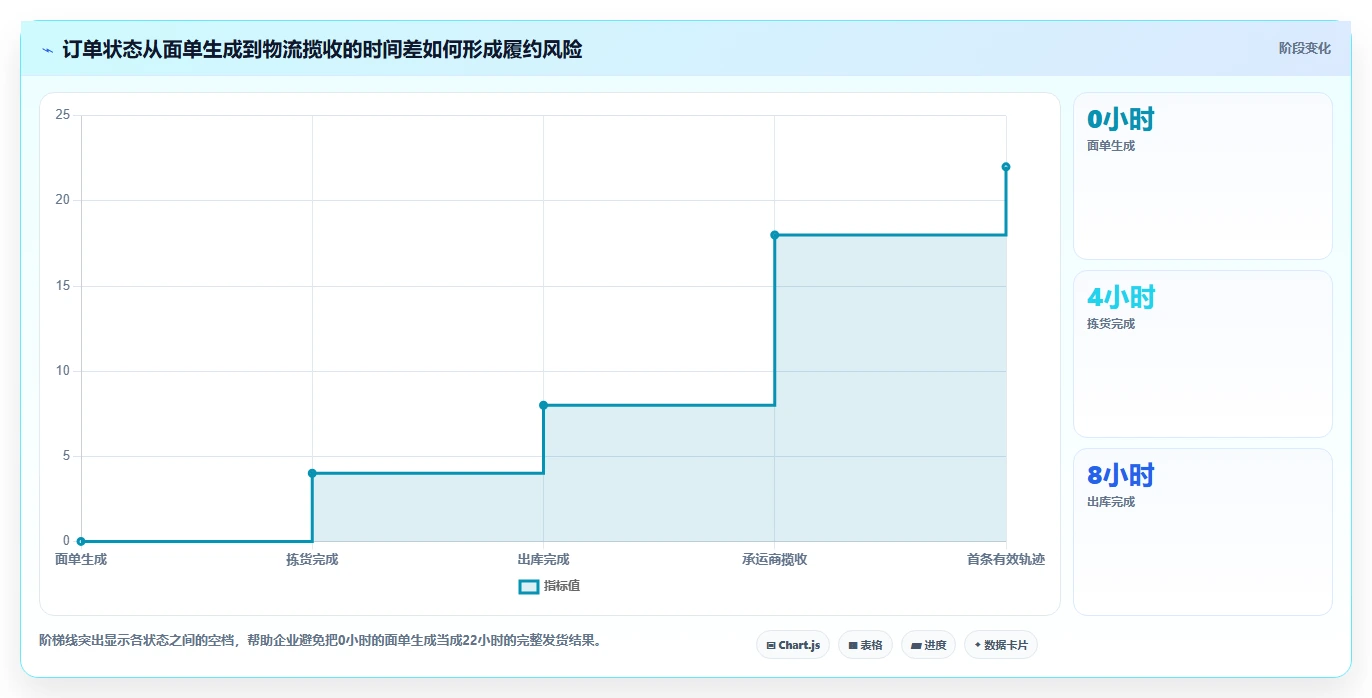Image resolution: width=1372 pixels, height=698 pixels.
Task: Click y-axis value 10
Action: (63, 371)
